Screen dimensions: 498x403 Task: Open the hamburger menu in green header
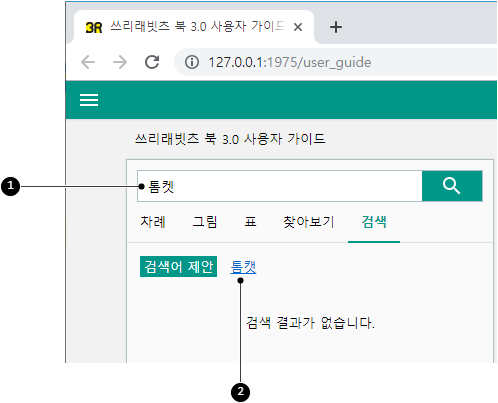89,100
